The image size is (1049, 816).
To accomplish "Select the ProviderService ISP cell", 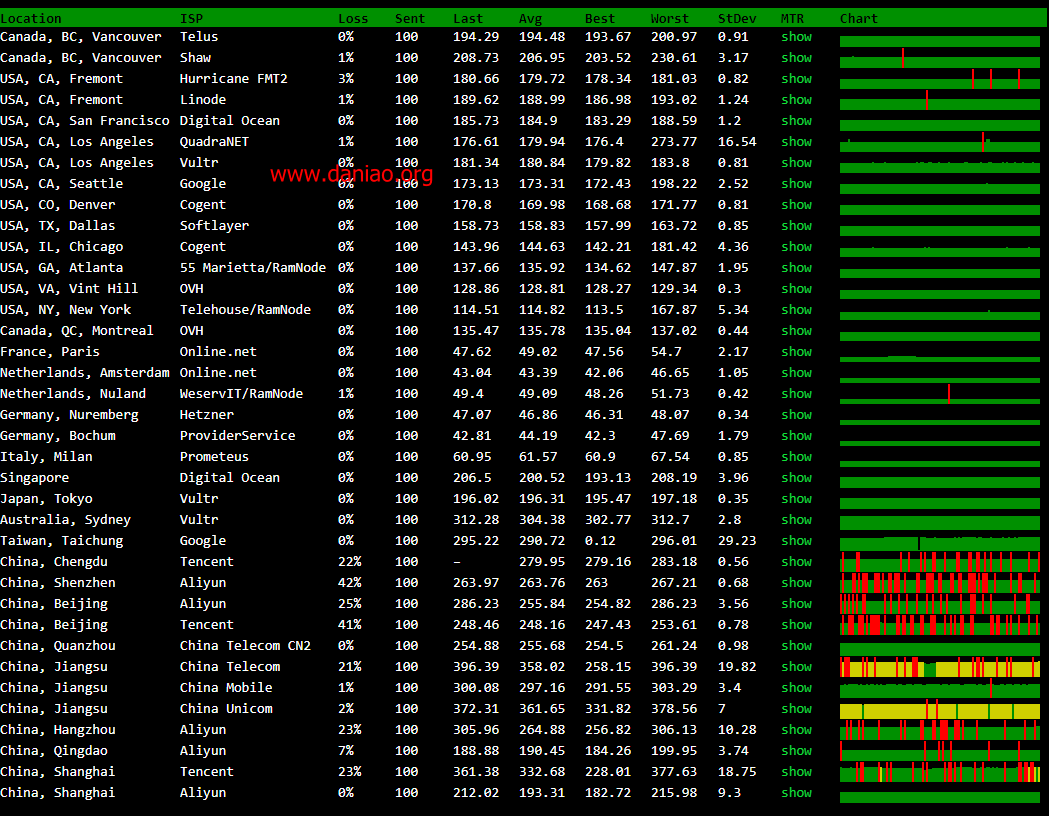I will coord(237,435).
